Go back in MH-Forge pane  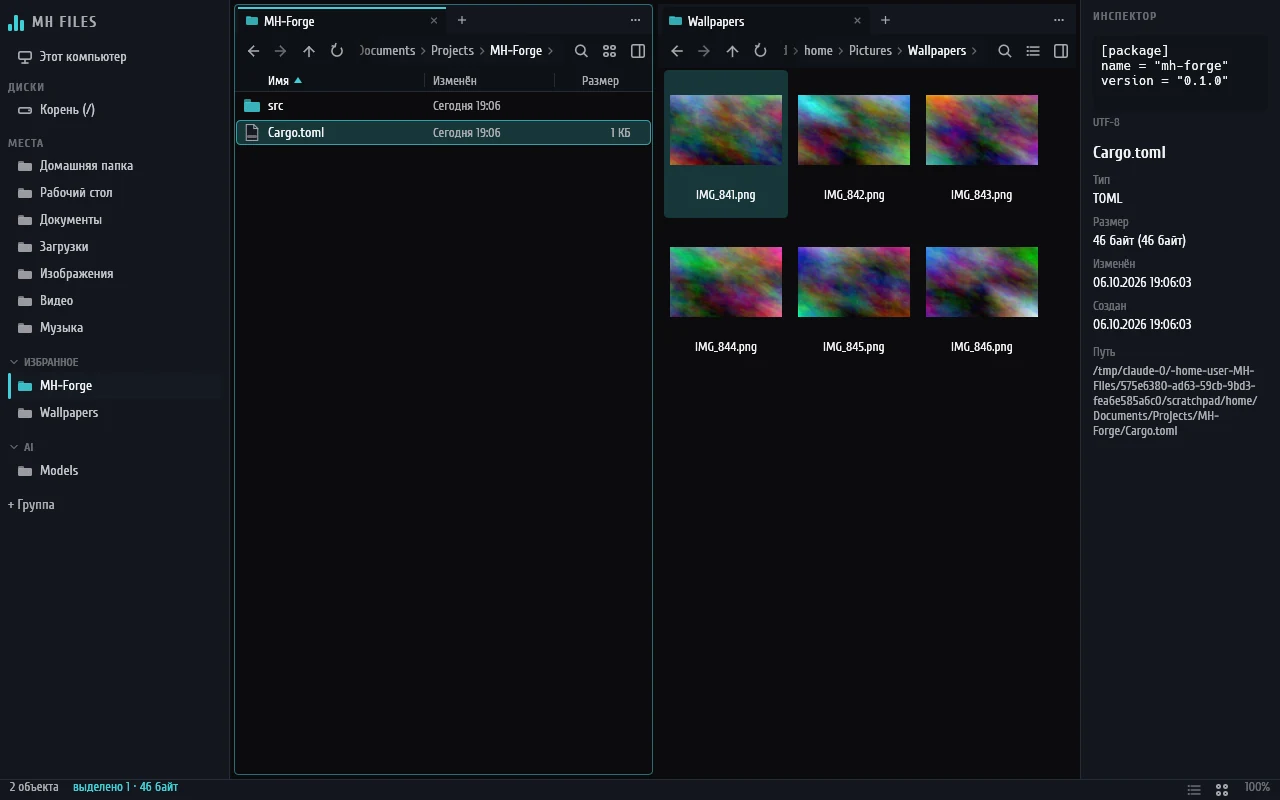253,51
